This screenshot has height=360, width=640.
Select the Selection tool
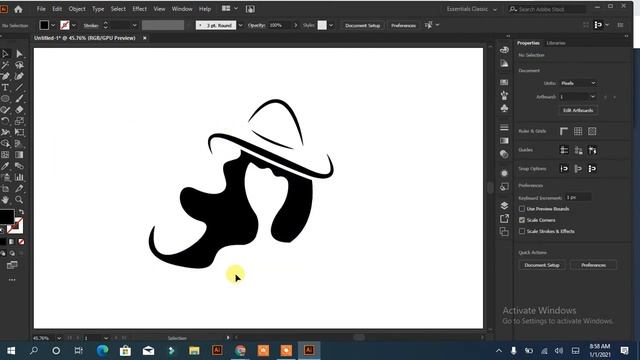click(5, 54)
